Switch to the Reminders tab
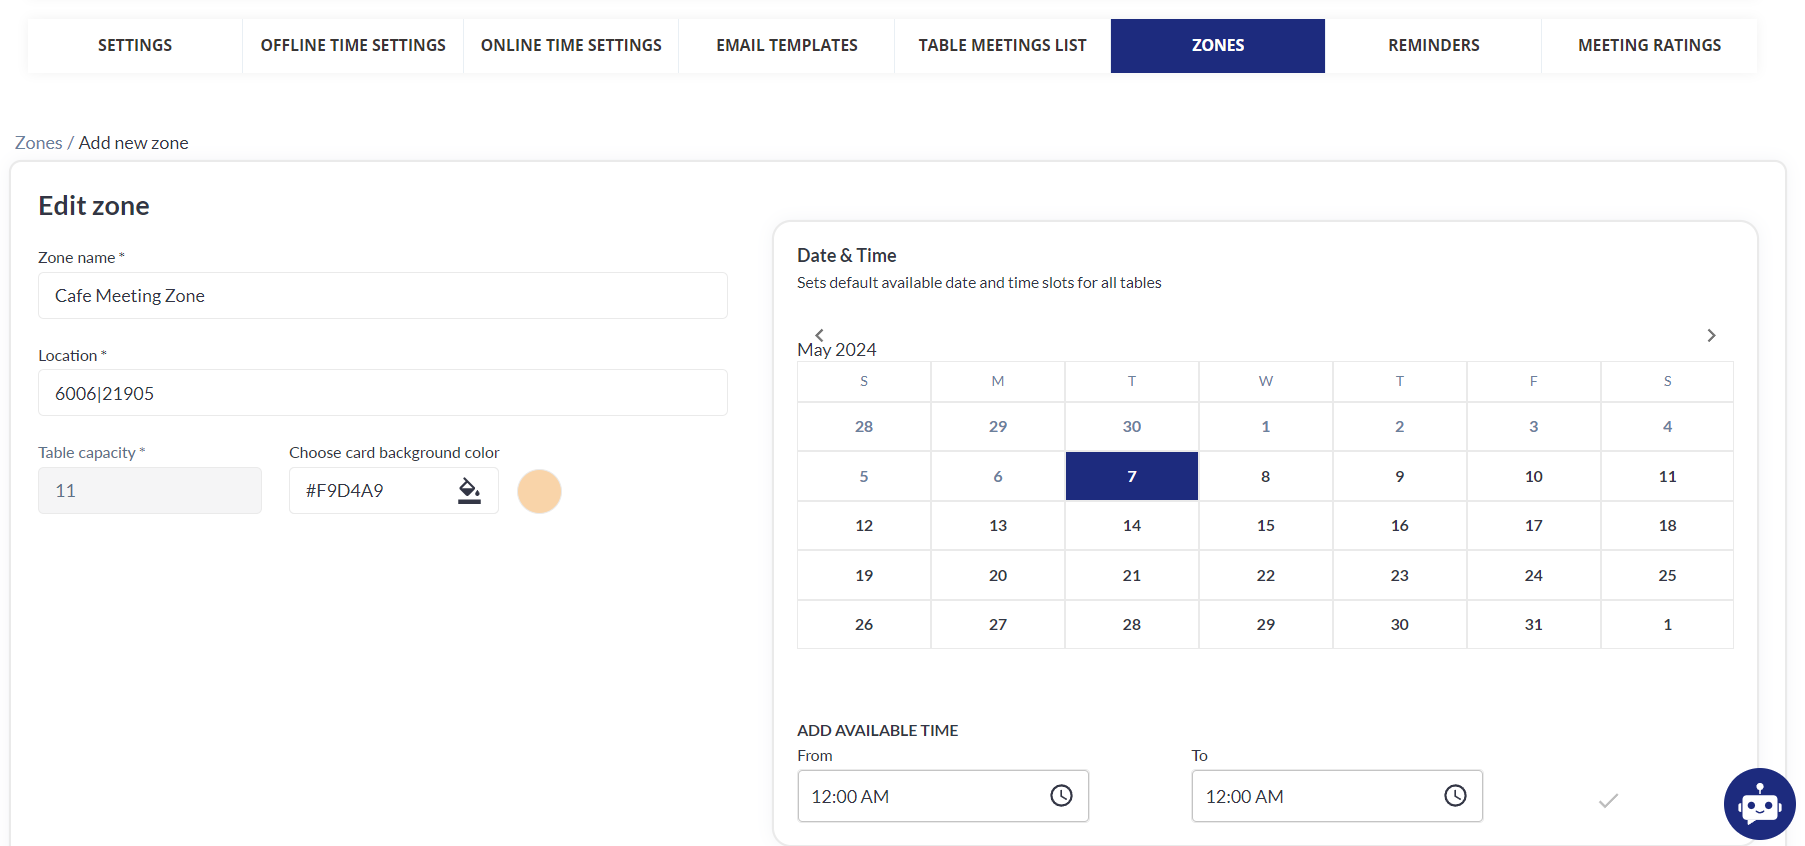The width and height of the screenshot is (1805, 846). [x=1433, y=45]
